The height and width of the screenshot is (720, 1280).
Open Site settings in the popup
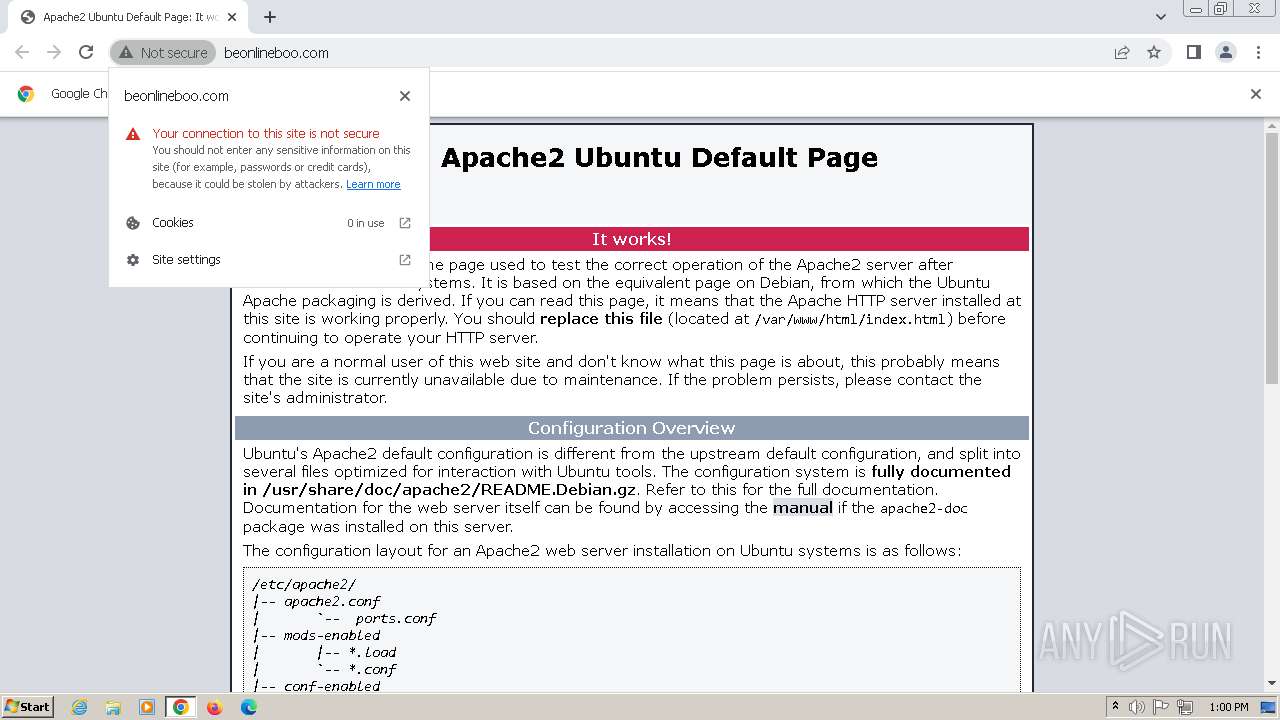(269, 260)
